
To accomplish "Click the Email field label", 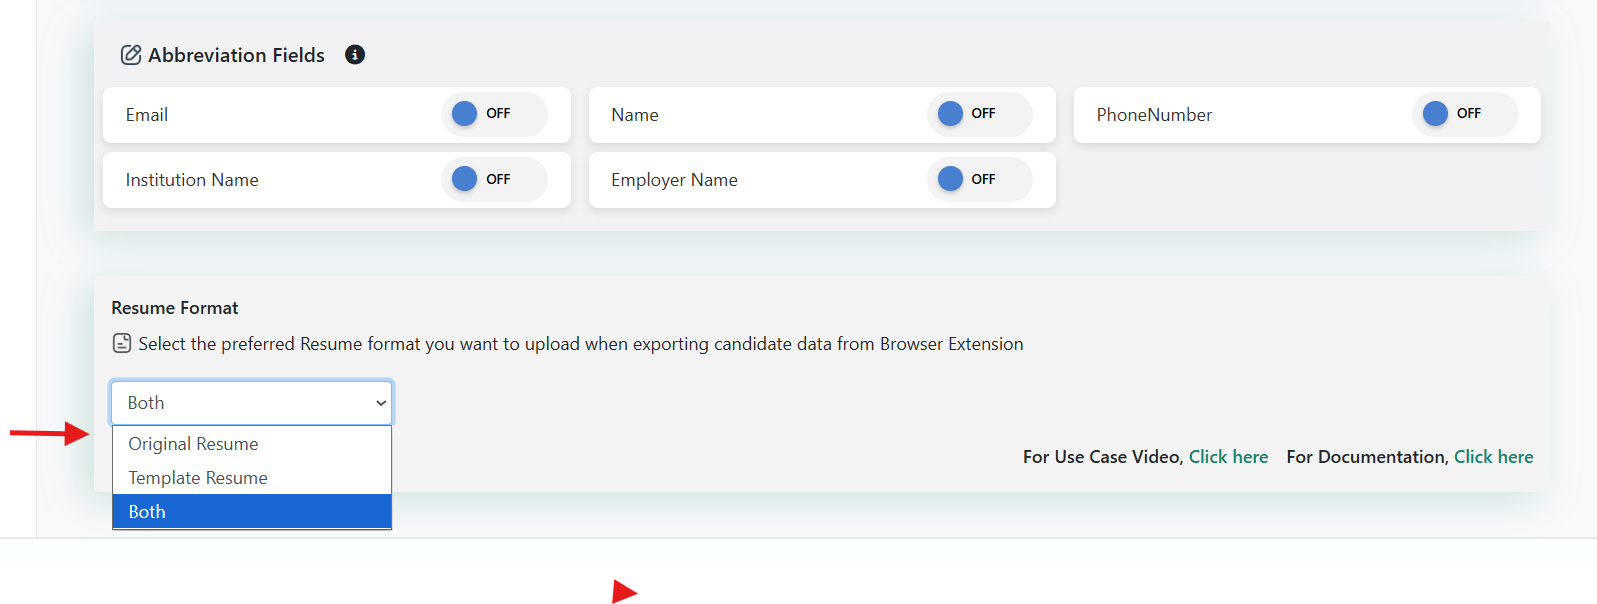I will (147, 115).
